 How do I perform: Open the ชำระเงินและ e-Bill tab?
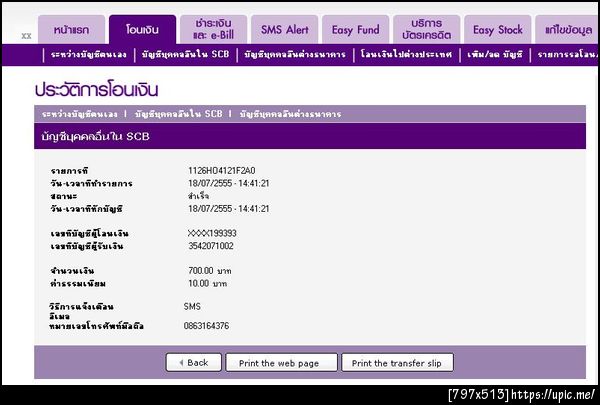coord(214,29)
